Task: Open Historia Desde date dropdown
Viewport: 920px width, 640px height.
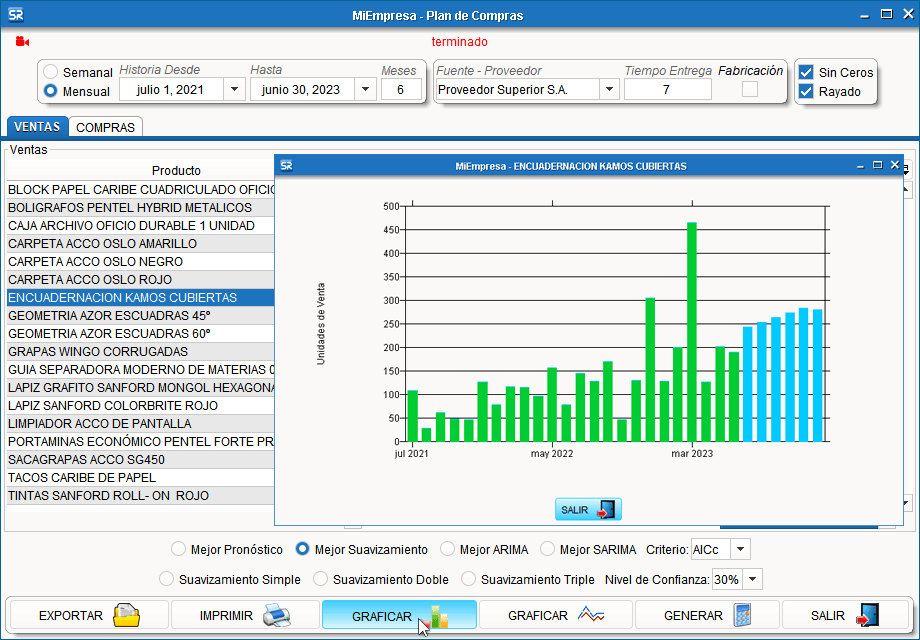Action: point(234,90)
